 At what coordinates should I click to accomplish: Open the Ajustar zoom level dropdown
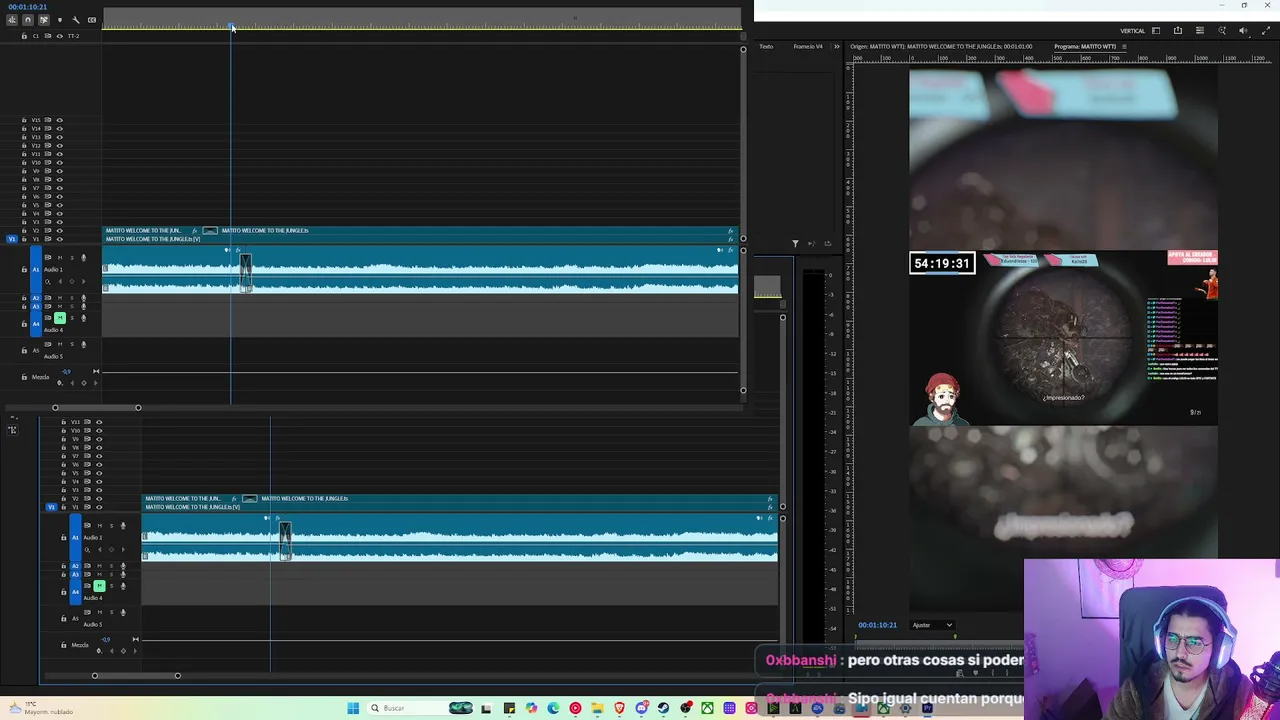(932, 625)
